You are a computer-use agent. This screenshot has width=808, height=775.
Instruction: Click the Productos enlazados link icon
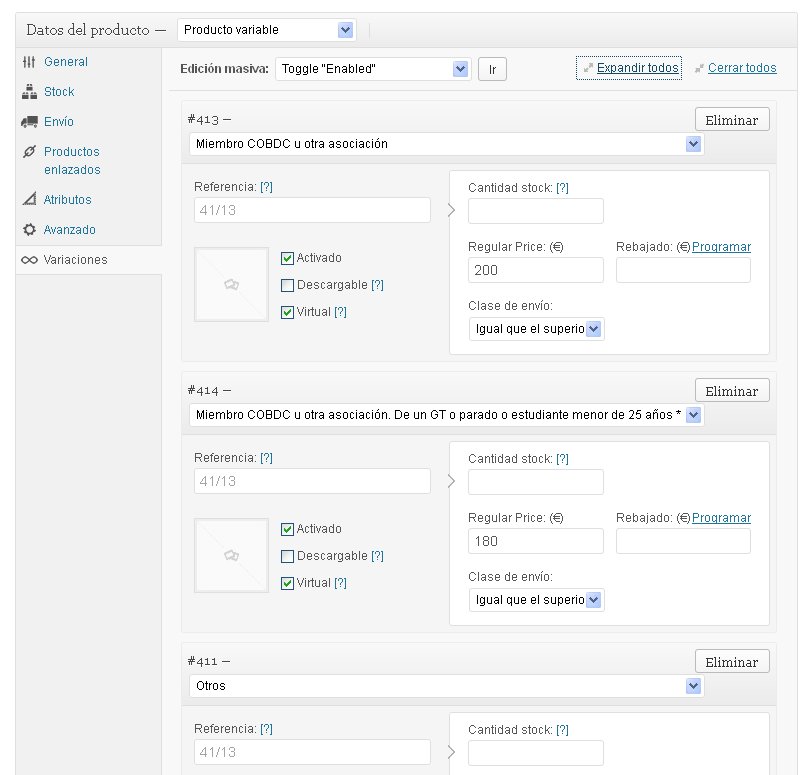click(x=29, y=151)
